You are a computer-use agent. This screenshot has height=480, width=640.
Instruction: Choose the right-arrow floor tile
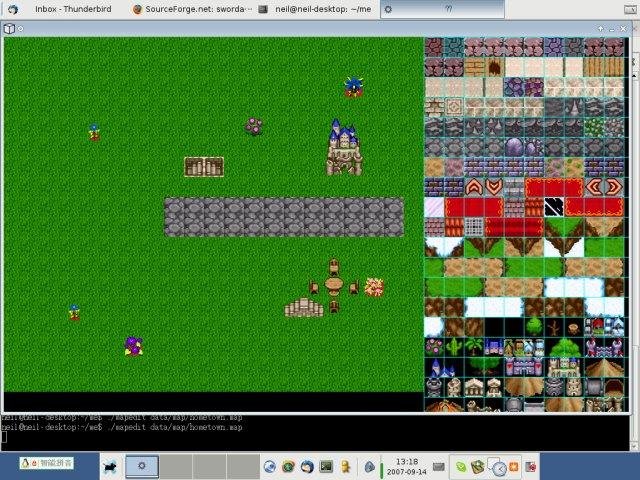[614, 187]
